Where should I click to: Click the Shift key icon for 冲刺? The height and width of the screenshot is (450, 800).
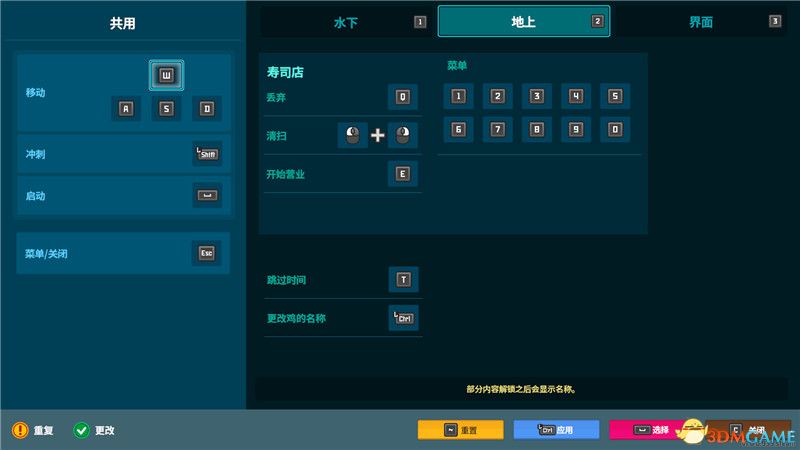coord(207,154)
